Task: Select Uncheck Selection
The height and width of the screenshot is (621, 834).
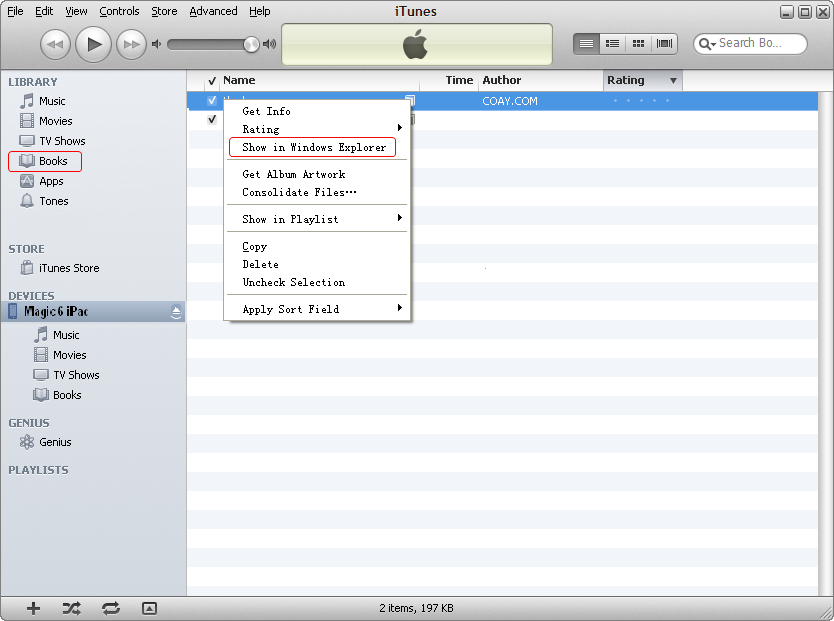Action: (x=317, y=282)
